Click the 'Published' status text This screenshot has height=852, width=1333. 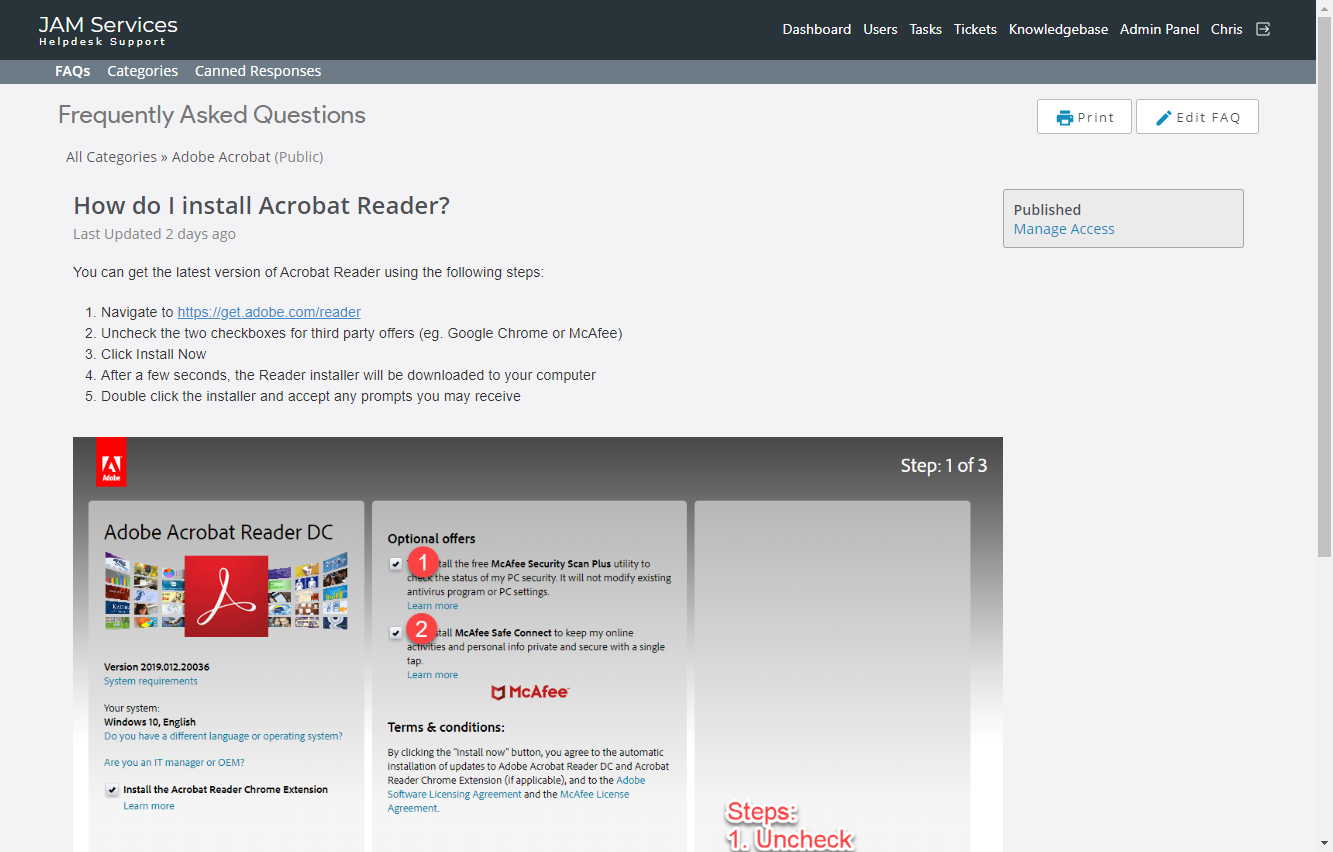click(1047, 210)
